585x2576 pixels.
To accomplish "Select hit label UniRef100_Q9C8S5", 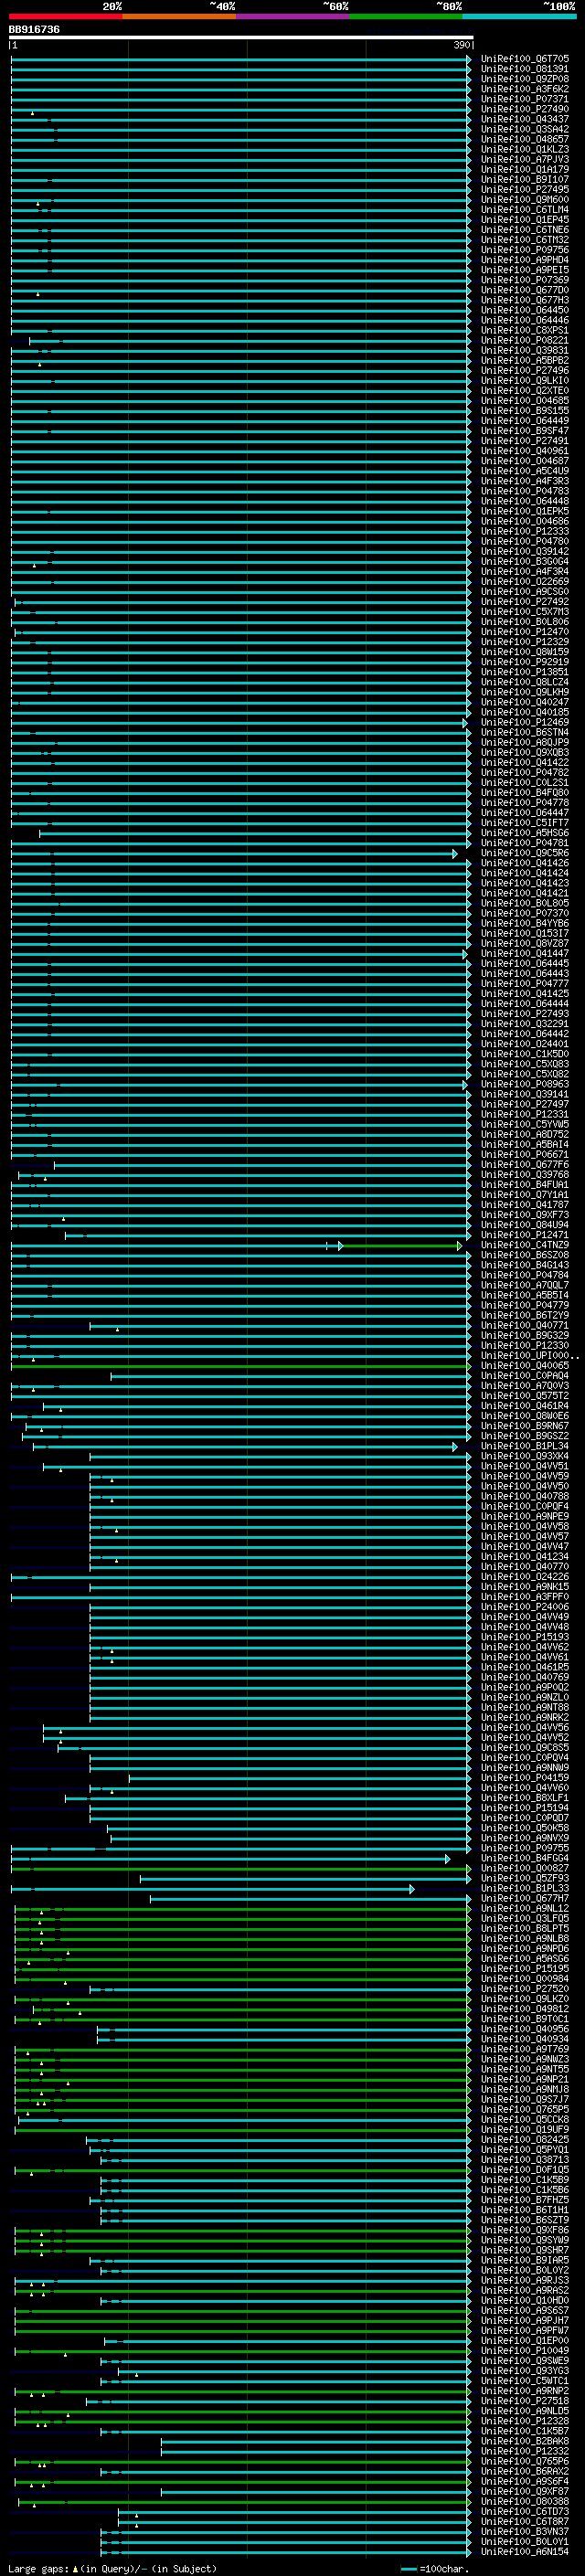I will click(x=525, y=1748).
